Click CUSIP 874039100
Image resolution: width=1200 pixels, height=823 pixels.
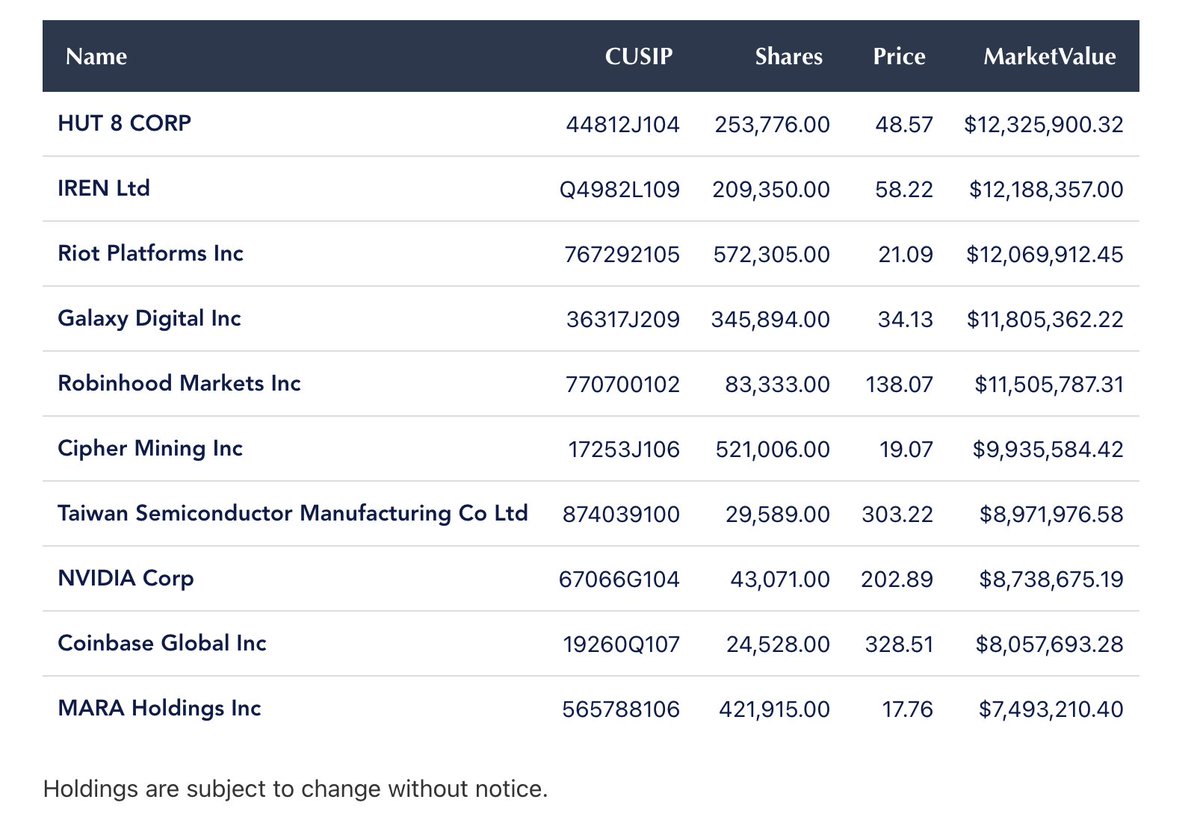(622, 515)
